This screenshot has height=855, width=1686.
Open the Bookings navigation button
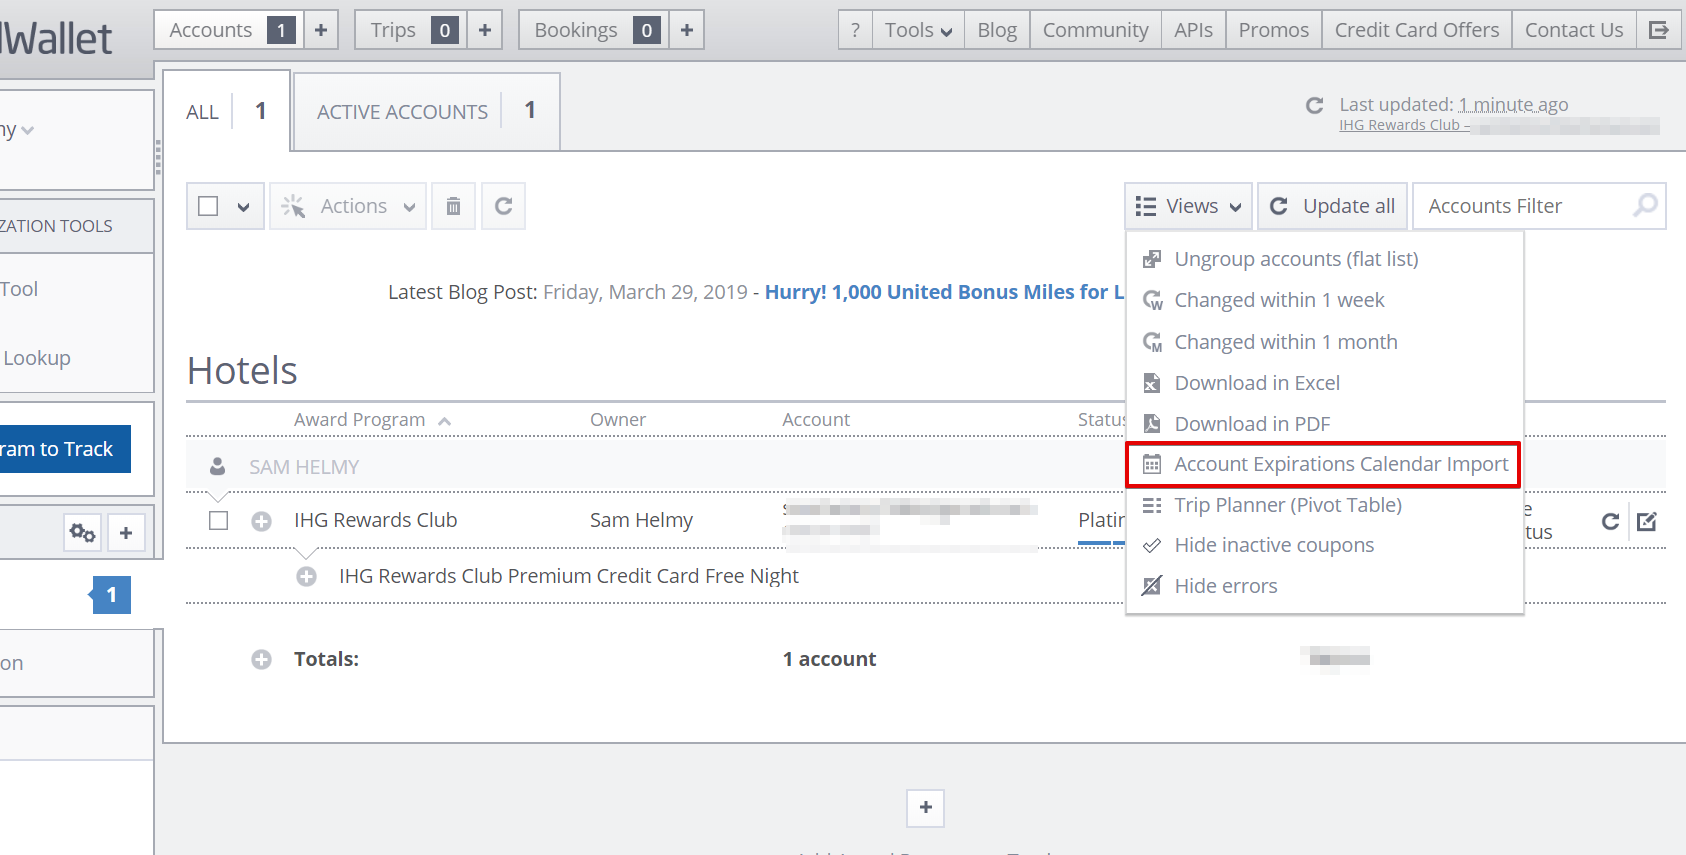[594, 30]
